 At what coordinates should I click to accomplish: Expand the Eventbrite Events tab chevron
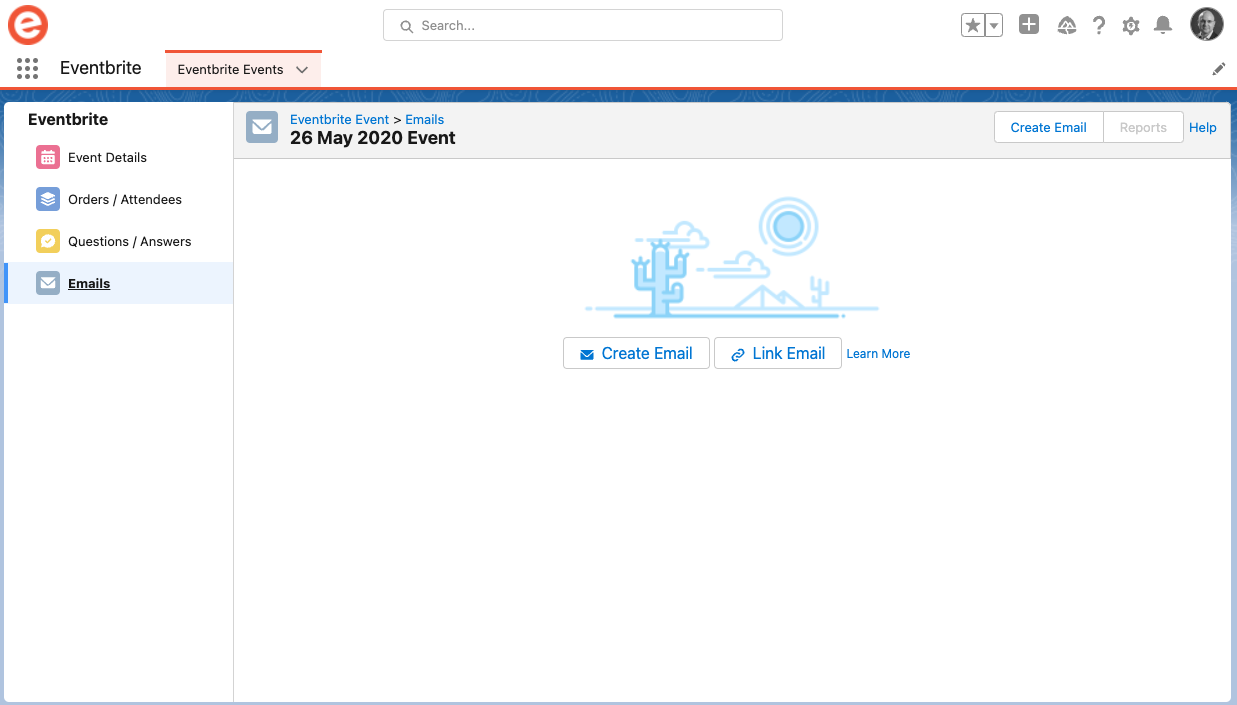point(302,70)
